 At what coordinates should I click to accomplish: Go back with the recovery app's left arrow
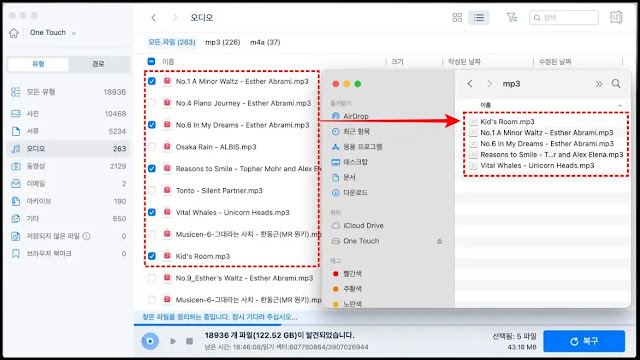coord(153,18)
